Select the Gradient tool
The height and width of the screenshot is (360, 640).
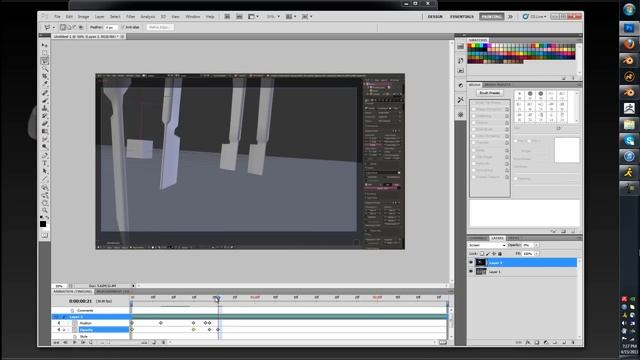tap(44, 131)
